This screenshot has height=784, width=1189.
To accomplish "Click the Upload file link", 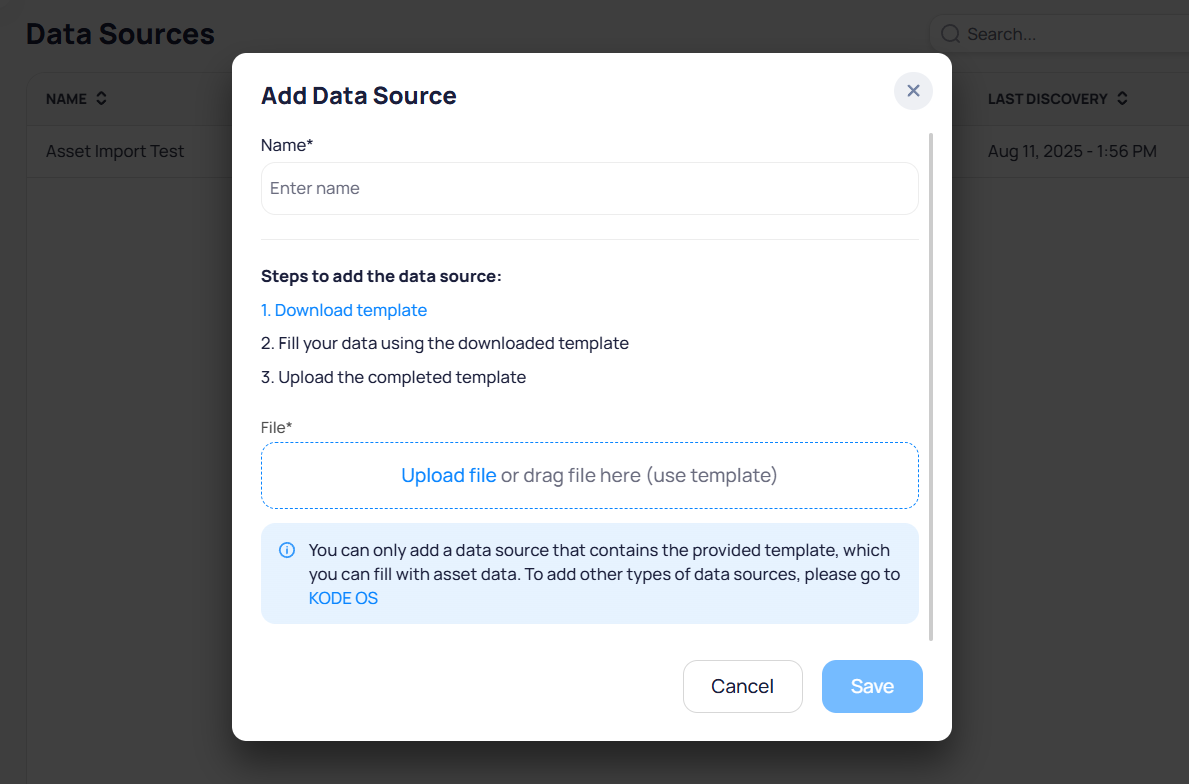I will (x=448, y=475).
